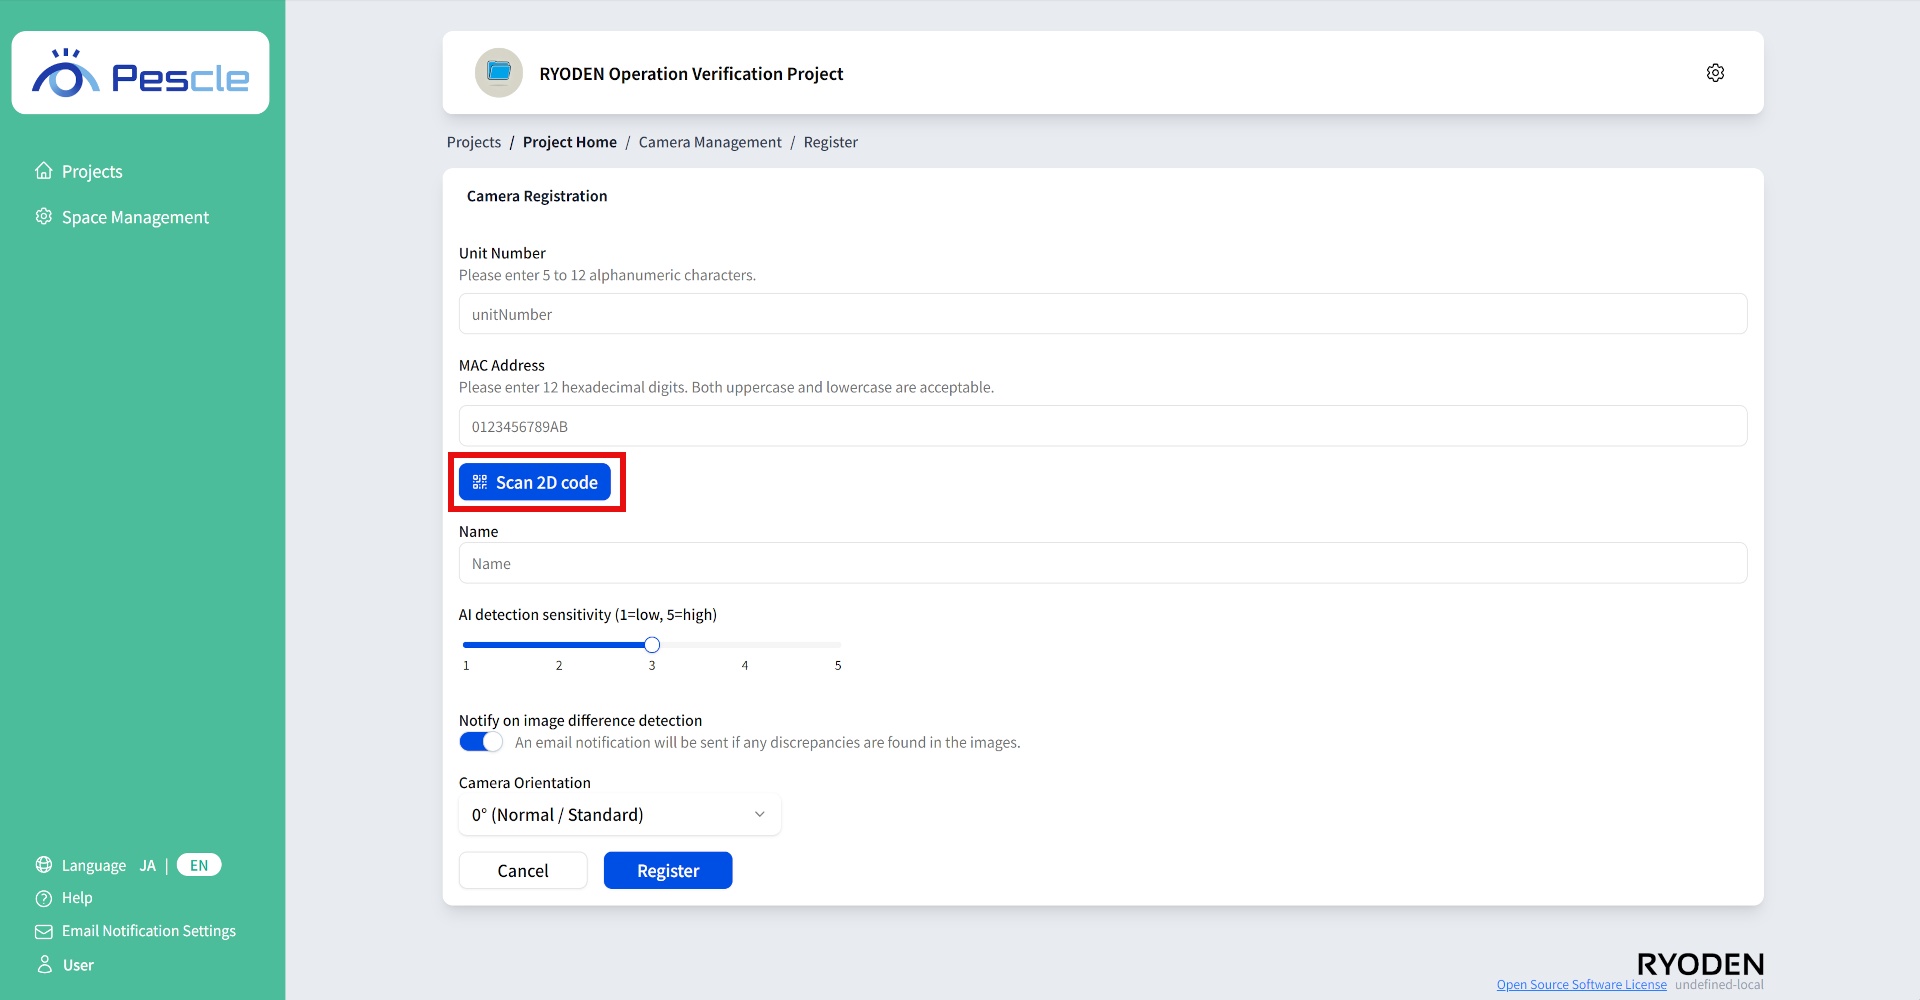
Task: Click the Projects home icon
Action: [44, 171]
